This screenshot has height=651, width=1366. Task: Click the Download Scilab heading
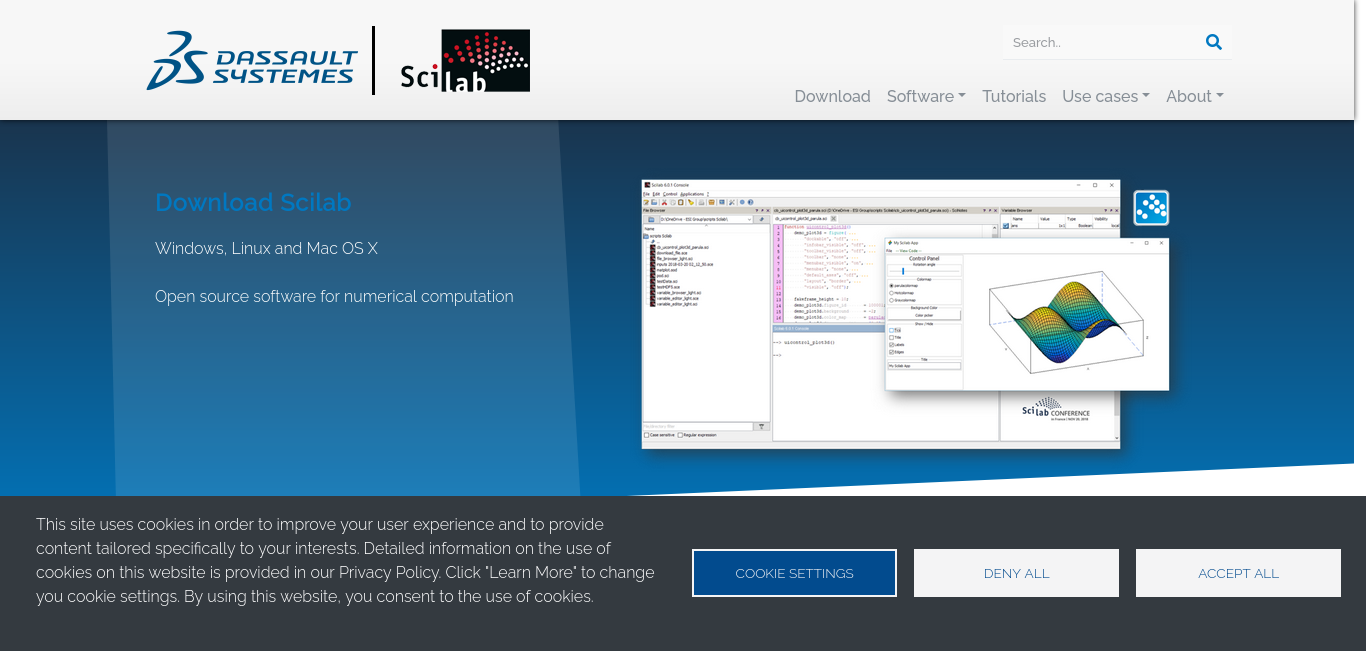point(253,202)
